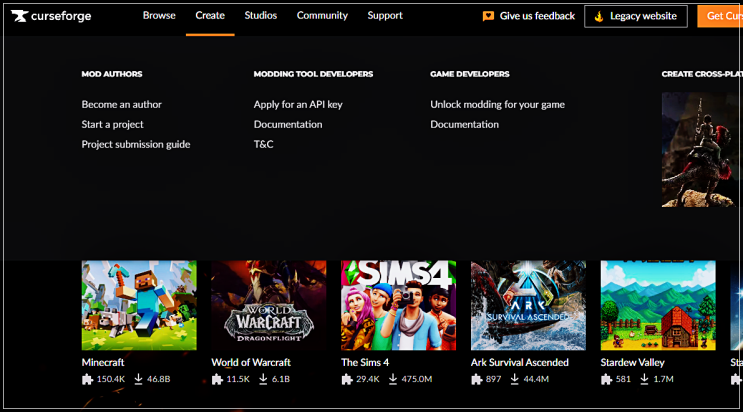Click Minecraft's mods puzzle piece icon
The height and width of the screenshot is (412, 743).
pos(87,379)
